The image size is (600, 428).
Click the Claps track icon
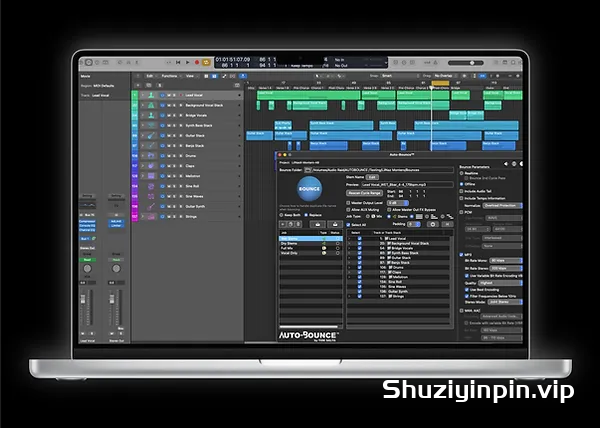[x=151, y=166]
